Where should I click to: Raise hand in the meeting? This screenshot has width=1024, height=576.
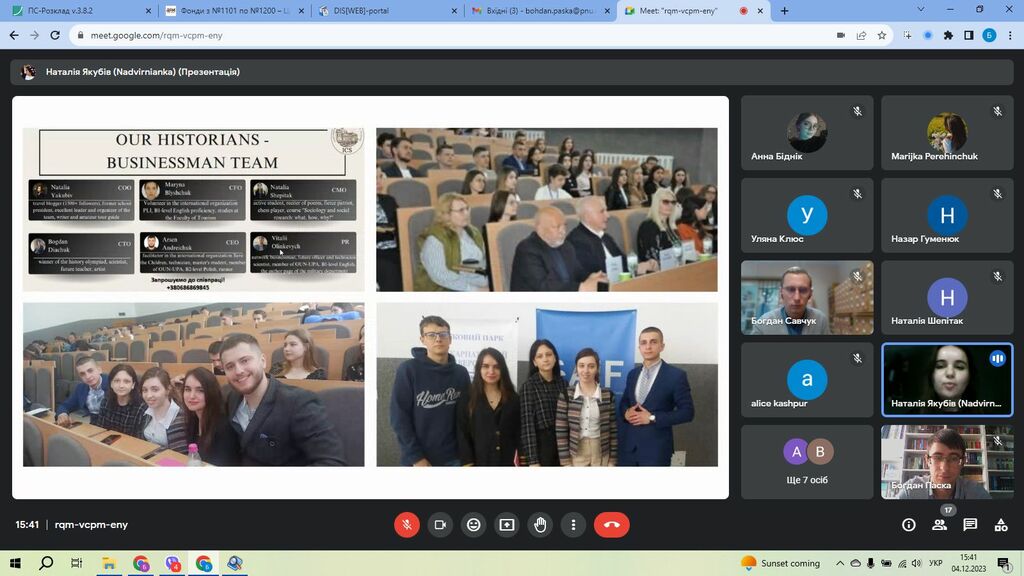point(540,525)
